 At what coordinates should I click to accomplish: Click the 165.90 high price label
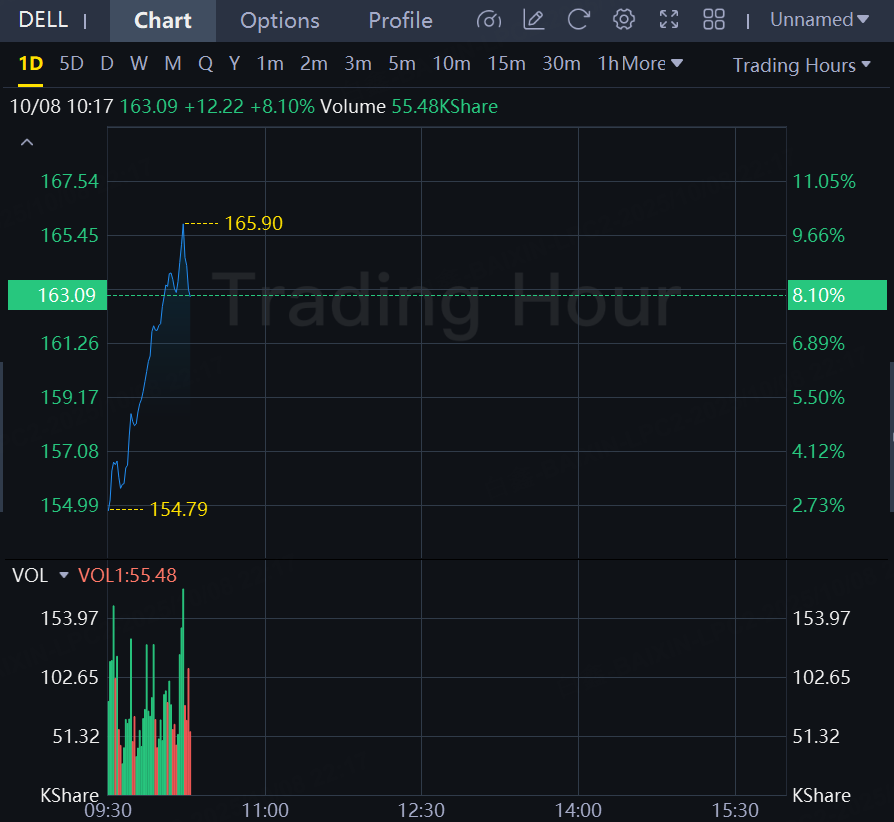tap(253, 223)
